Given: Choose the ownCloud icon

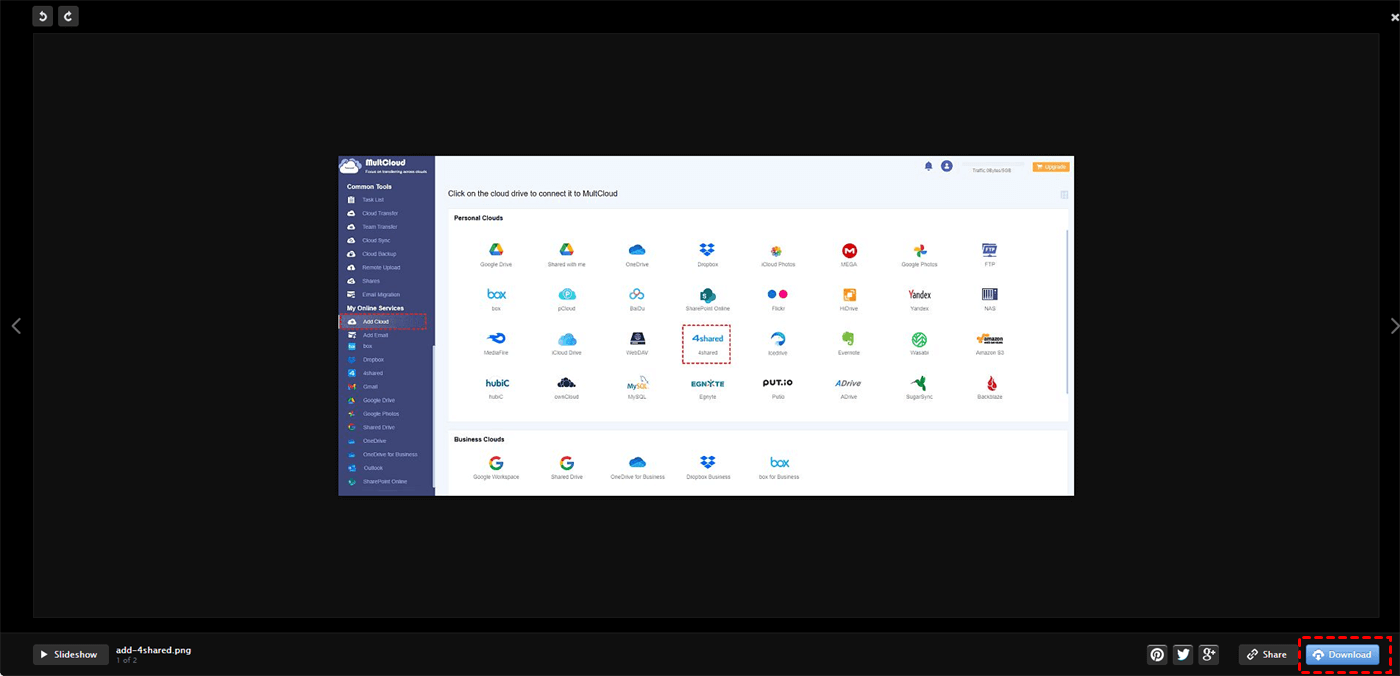Looking at the screenshot, I should [x=566, y=383].
